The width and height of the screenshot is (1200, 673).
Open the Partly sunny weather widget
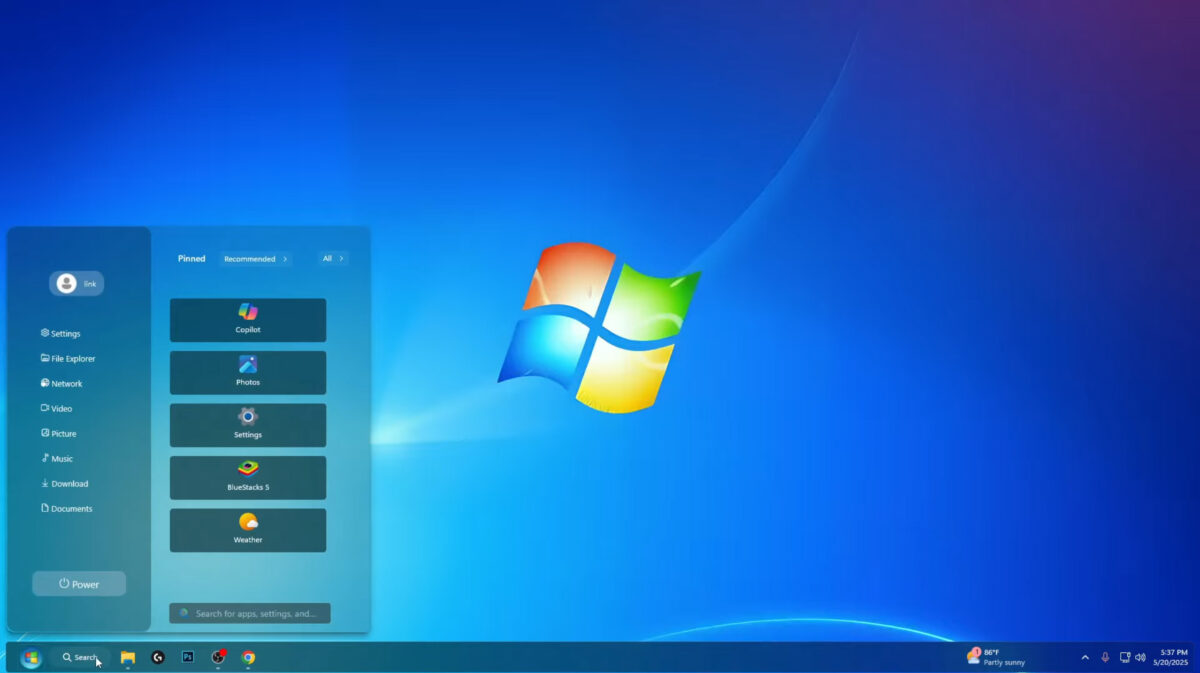(995, 657)
